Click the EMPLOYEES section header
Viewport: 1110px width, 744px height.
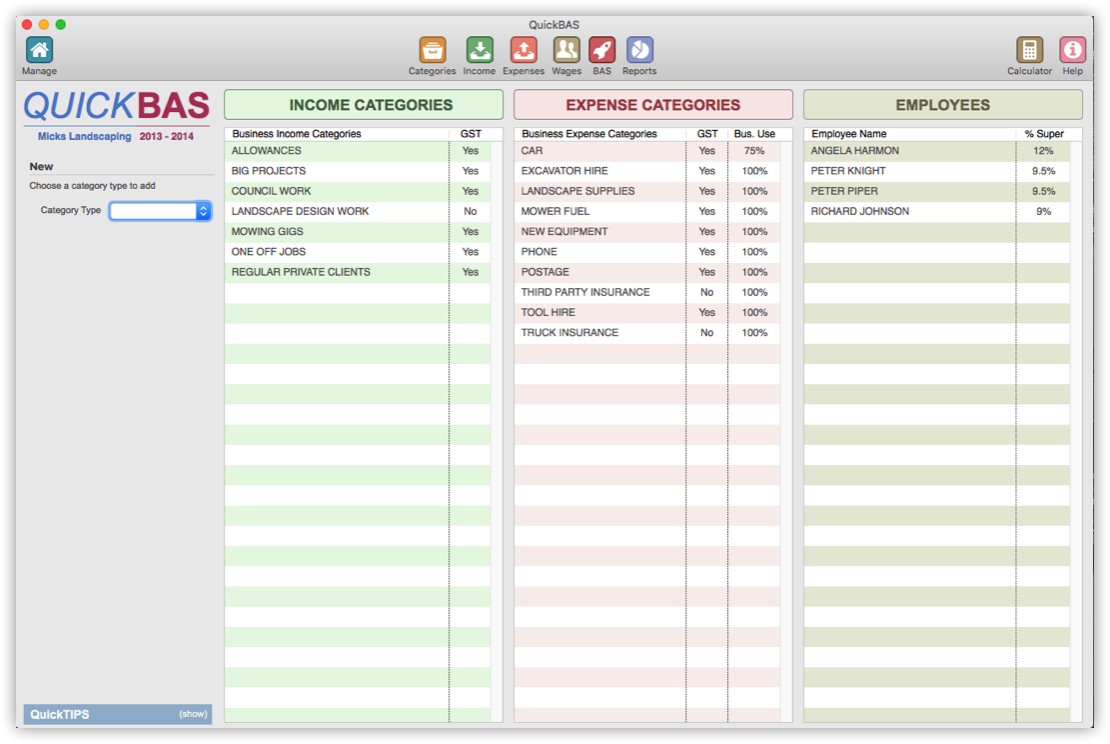pos(941,104)
